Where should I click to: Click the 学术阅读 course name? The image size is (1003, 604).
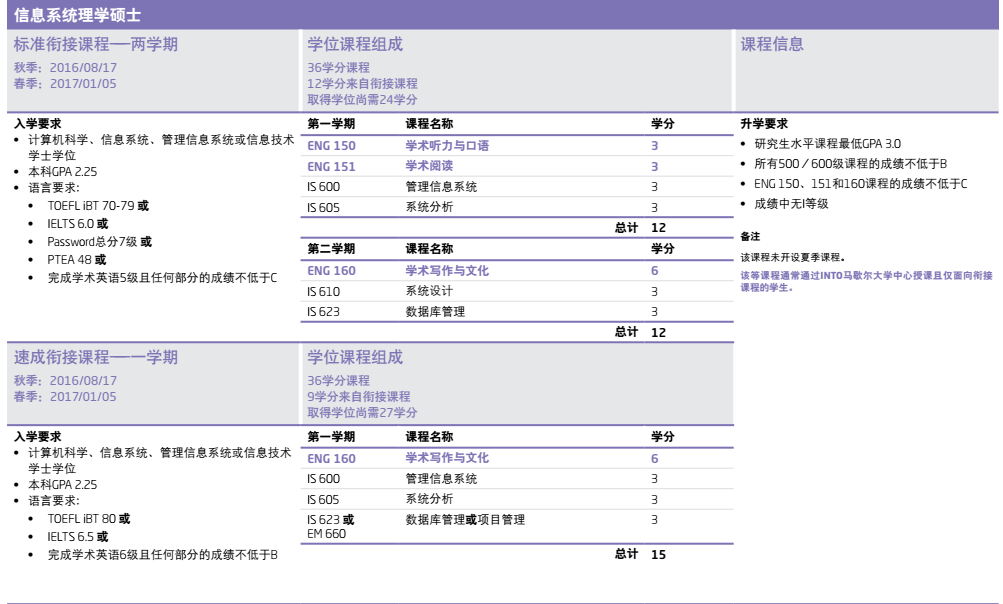pos(429,167)
